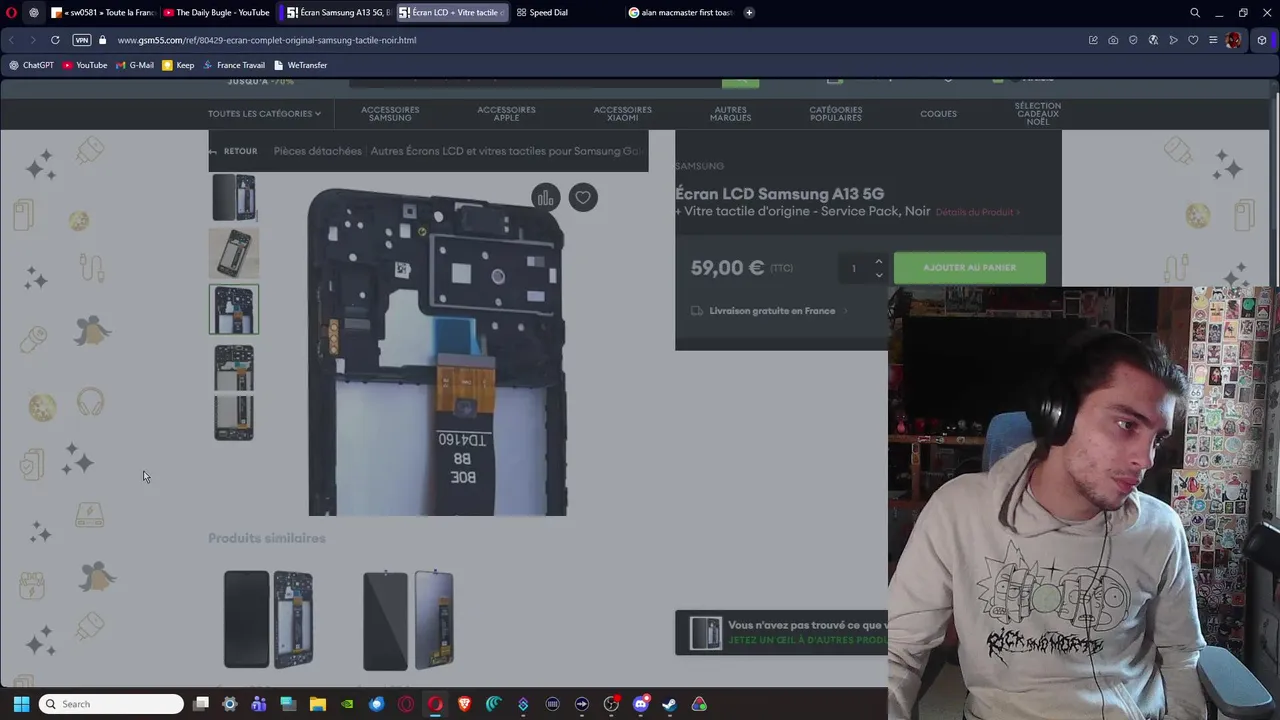Screen dimensions: 1280x720
Task: Open Microsoft Teams in taskbar
Action: [259, 704]
